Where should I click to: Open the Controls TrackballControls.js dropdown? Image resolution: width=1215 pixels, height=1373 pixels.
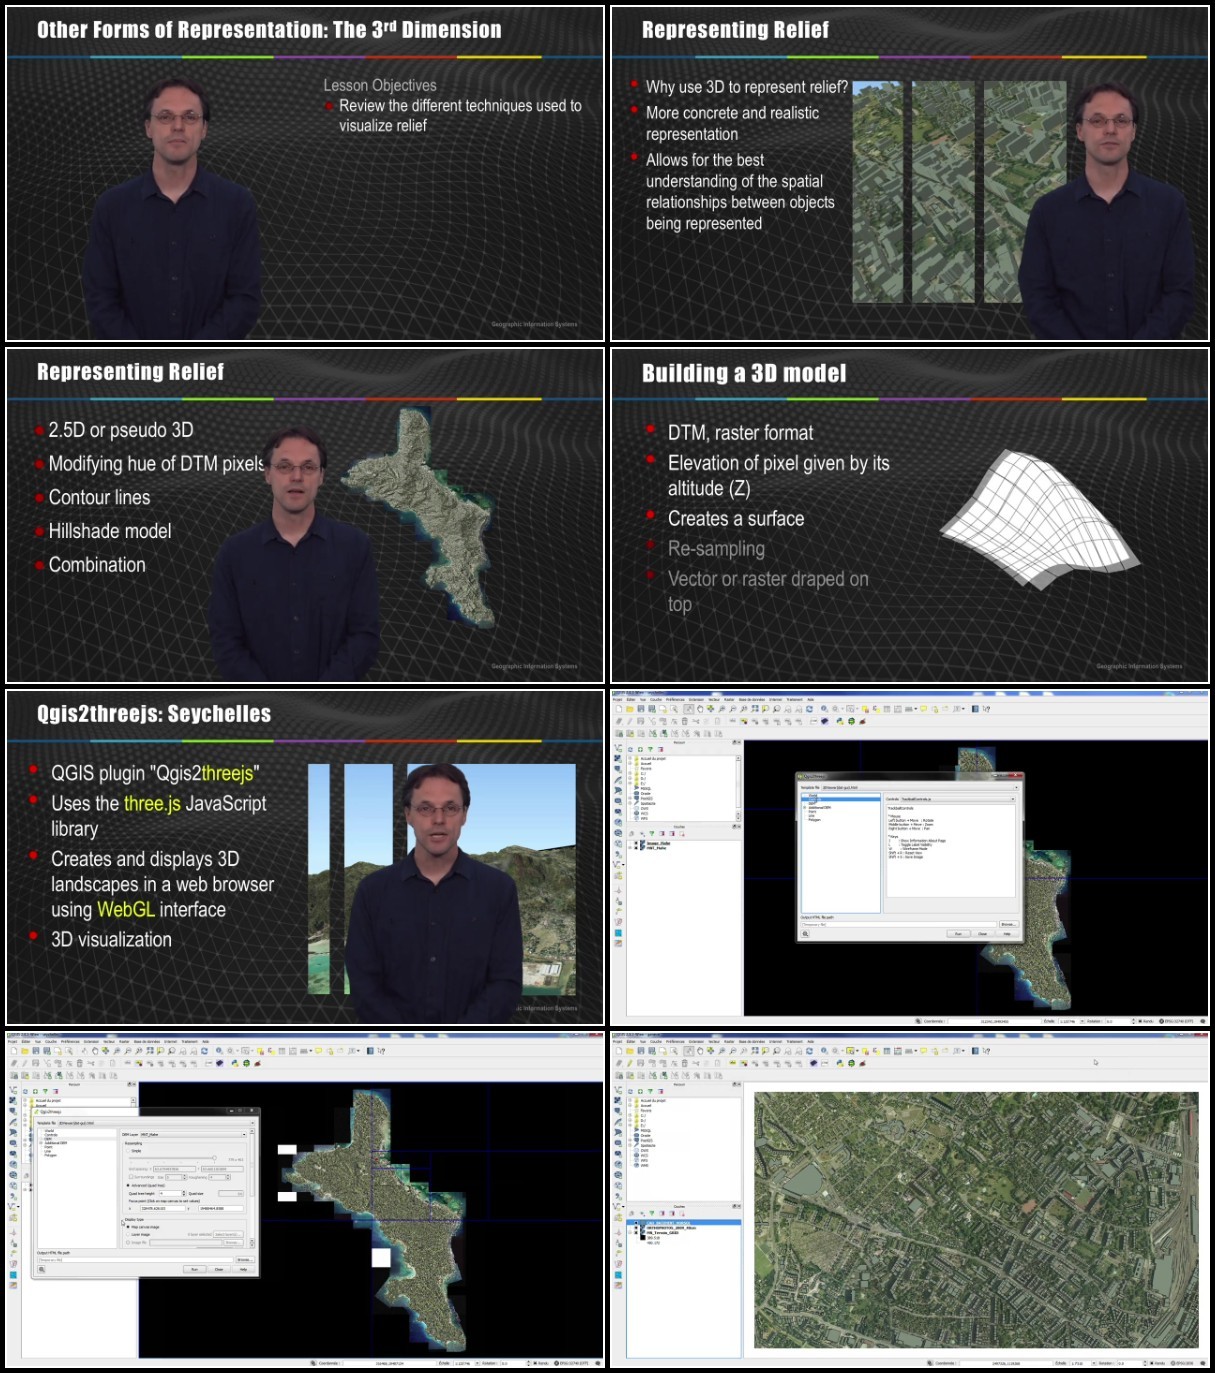point(958,799)
